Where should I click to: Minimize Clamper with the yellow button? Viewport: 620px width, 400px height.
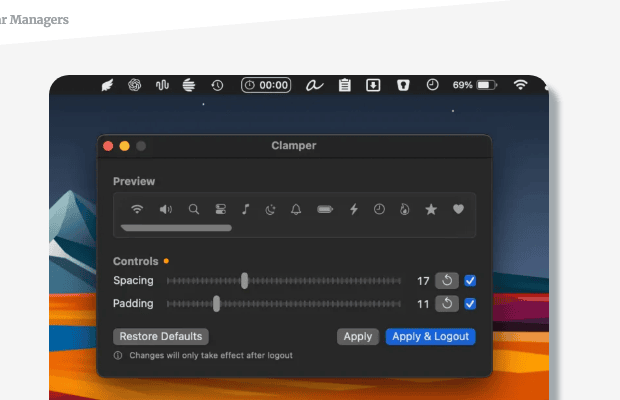[x=125, y=146]
